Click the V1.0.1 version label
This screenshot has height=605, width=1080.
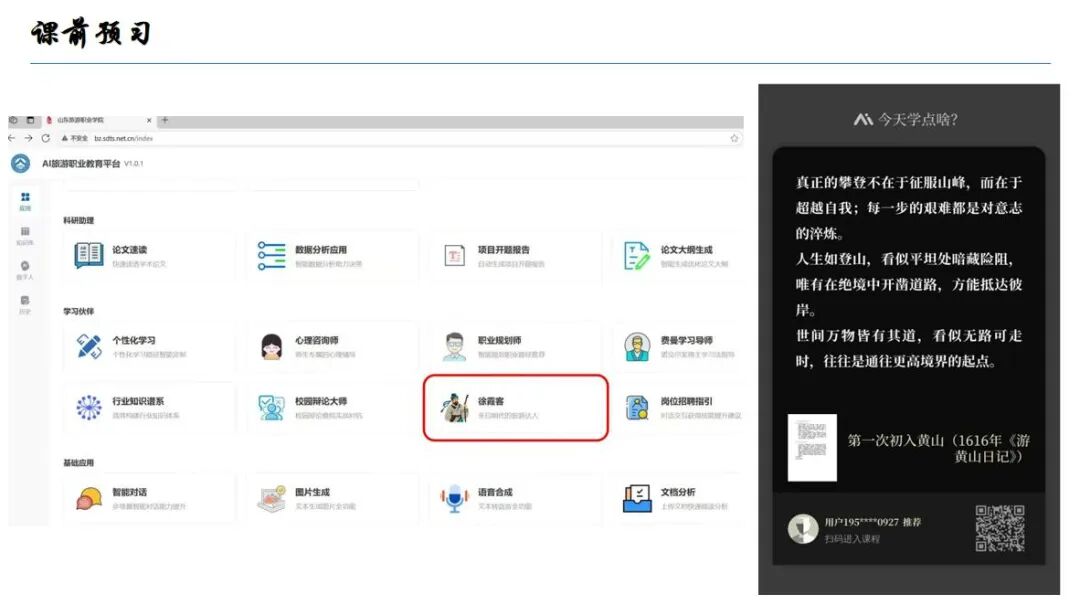[134, 164]
